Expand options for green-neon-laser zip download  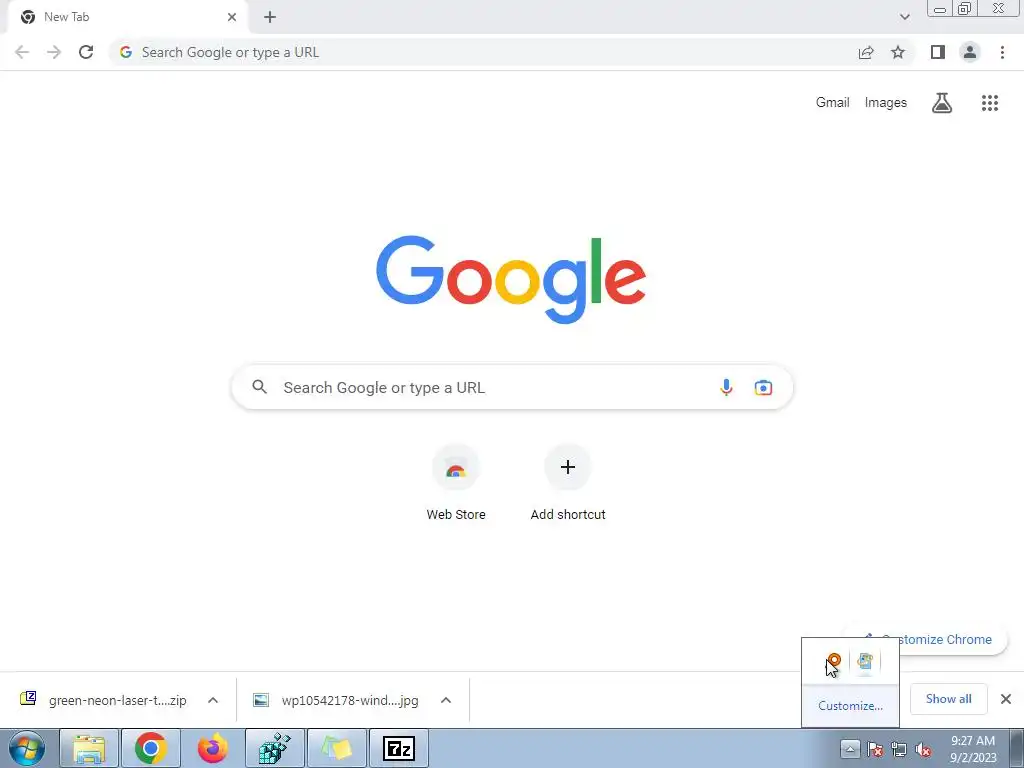(213, 700)
